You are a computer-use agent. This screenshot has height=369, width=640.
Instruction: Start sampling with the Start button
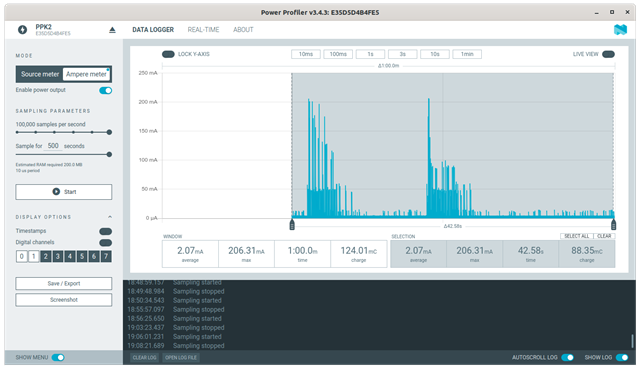click(64, 192)
